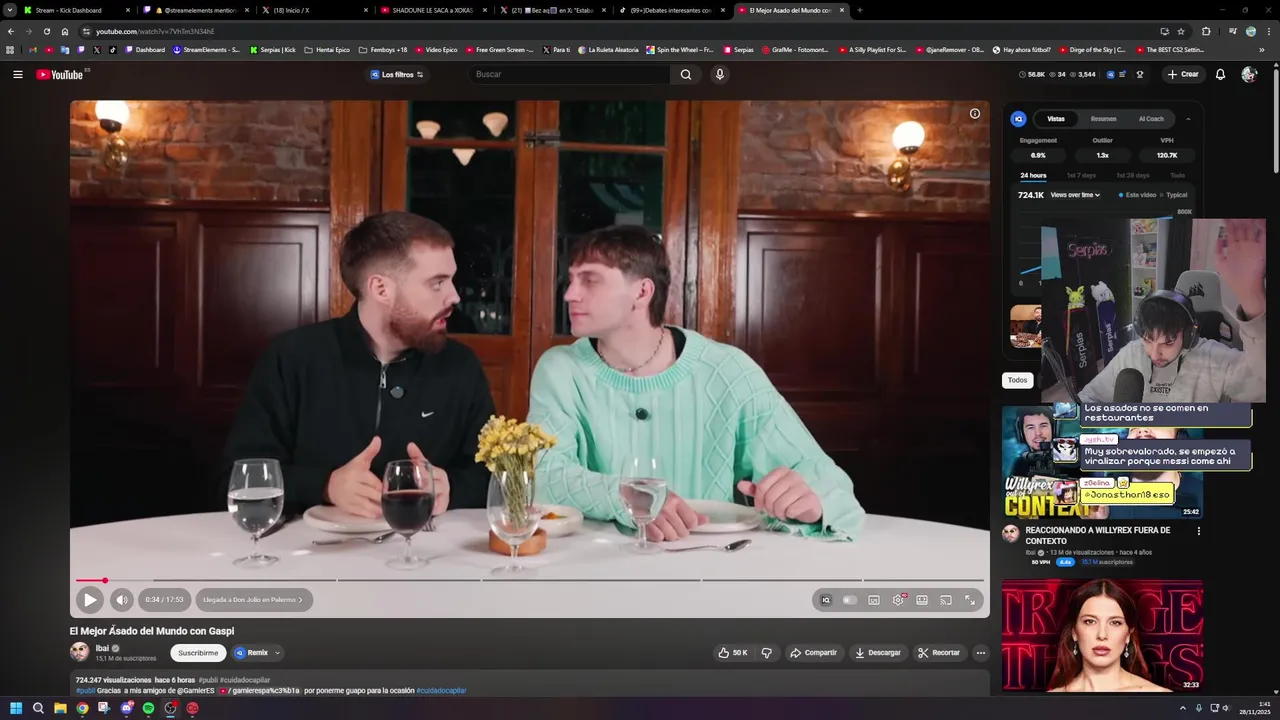Click the vidIQ logo in stats panel

point(1019,119)
